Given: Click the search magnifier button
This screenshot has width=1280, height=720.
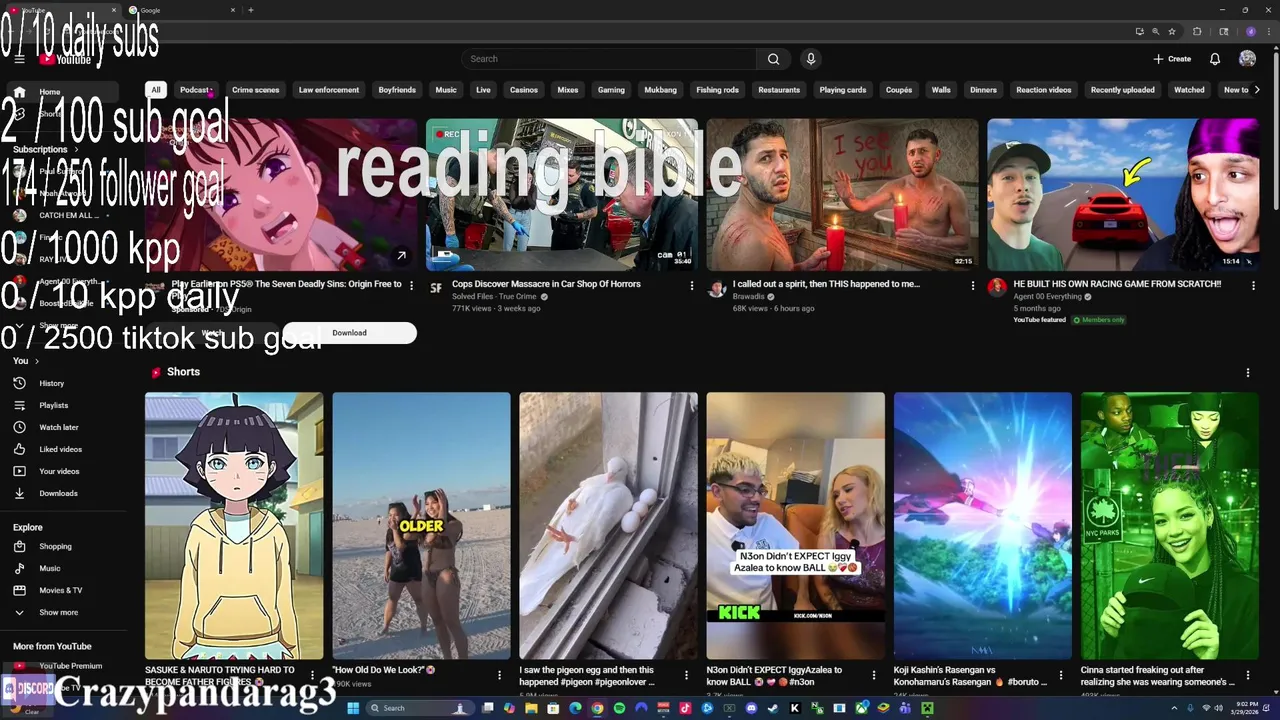Looking at the screenshot, I should (773, 59).
